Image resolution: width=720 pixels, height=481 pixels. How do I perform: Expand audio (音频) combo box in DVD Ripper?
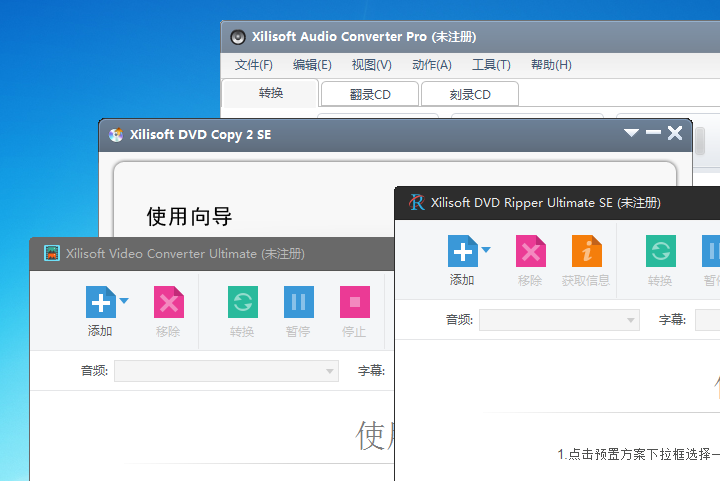(x=559, y=320)
